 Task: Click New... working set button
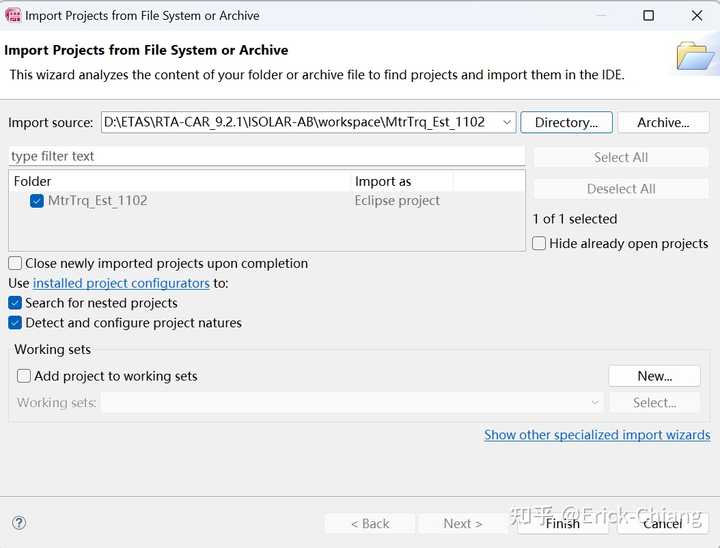[654, 377]
